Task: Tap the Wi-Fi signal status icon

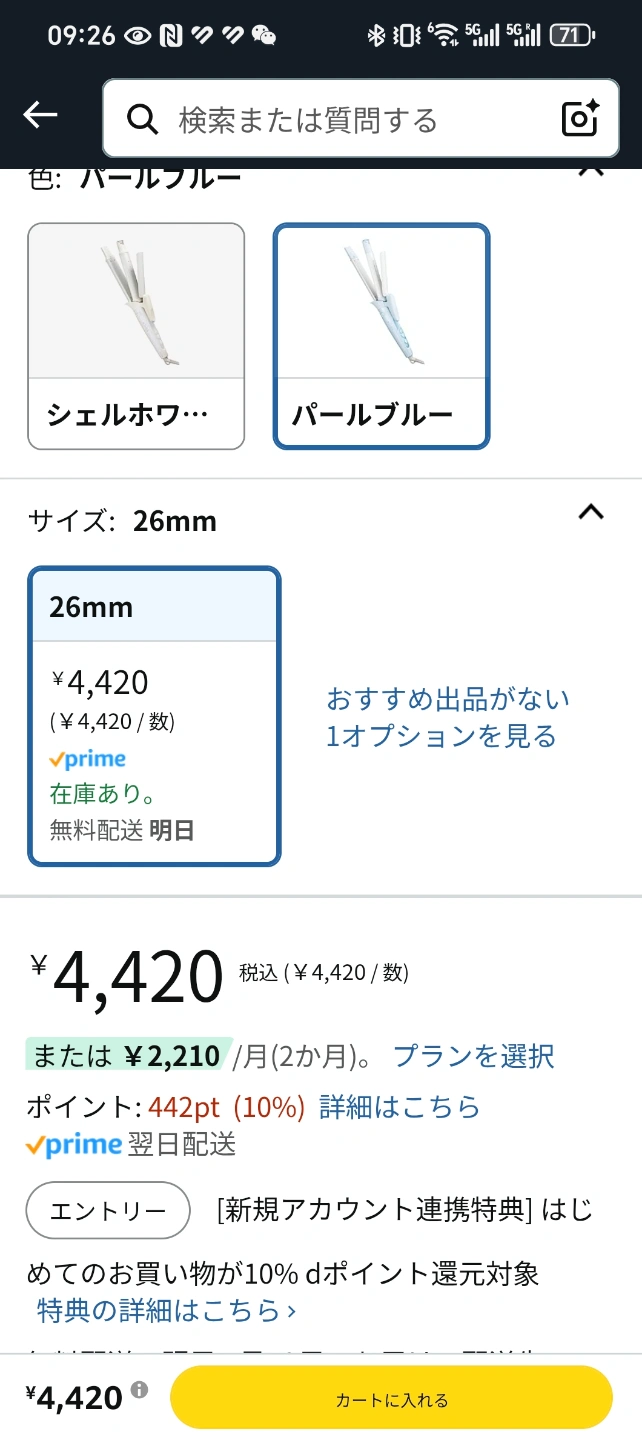Action: pyautogui.click(x=443, y=36)
